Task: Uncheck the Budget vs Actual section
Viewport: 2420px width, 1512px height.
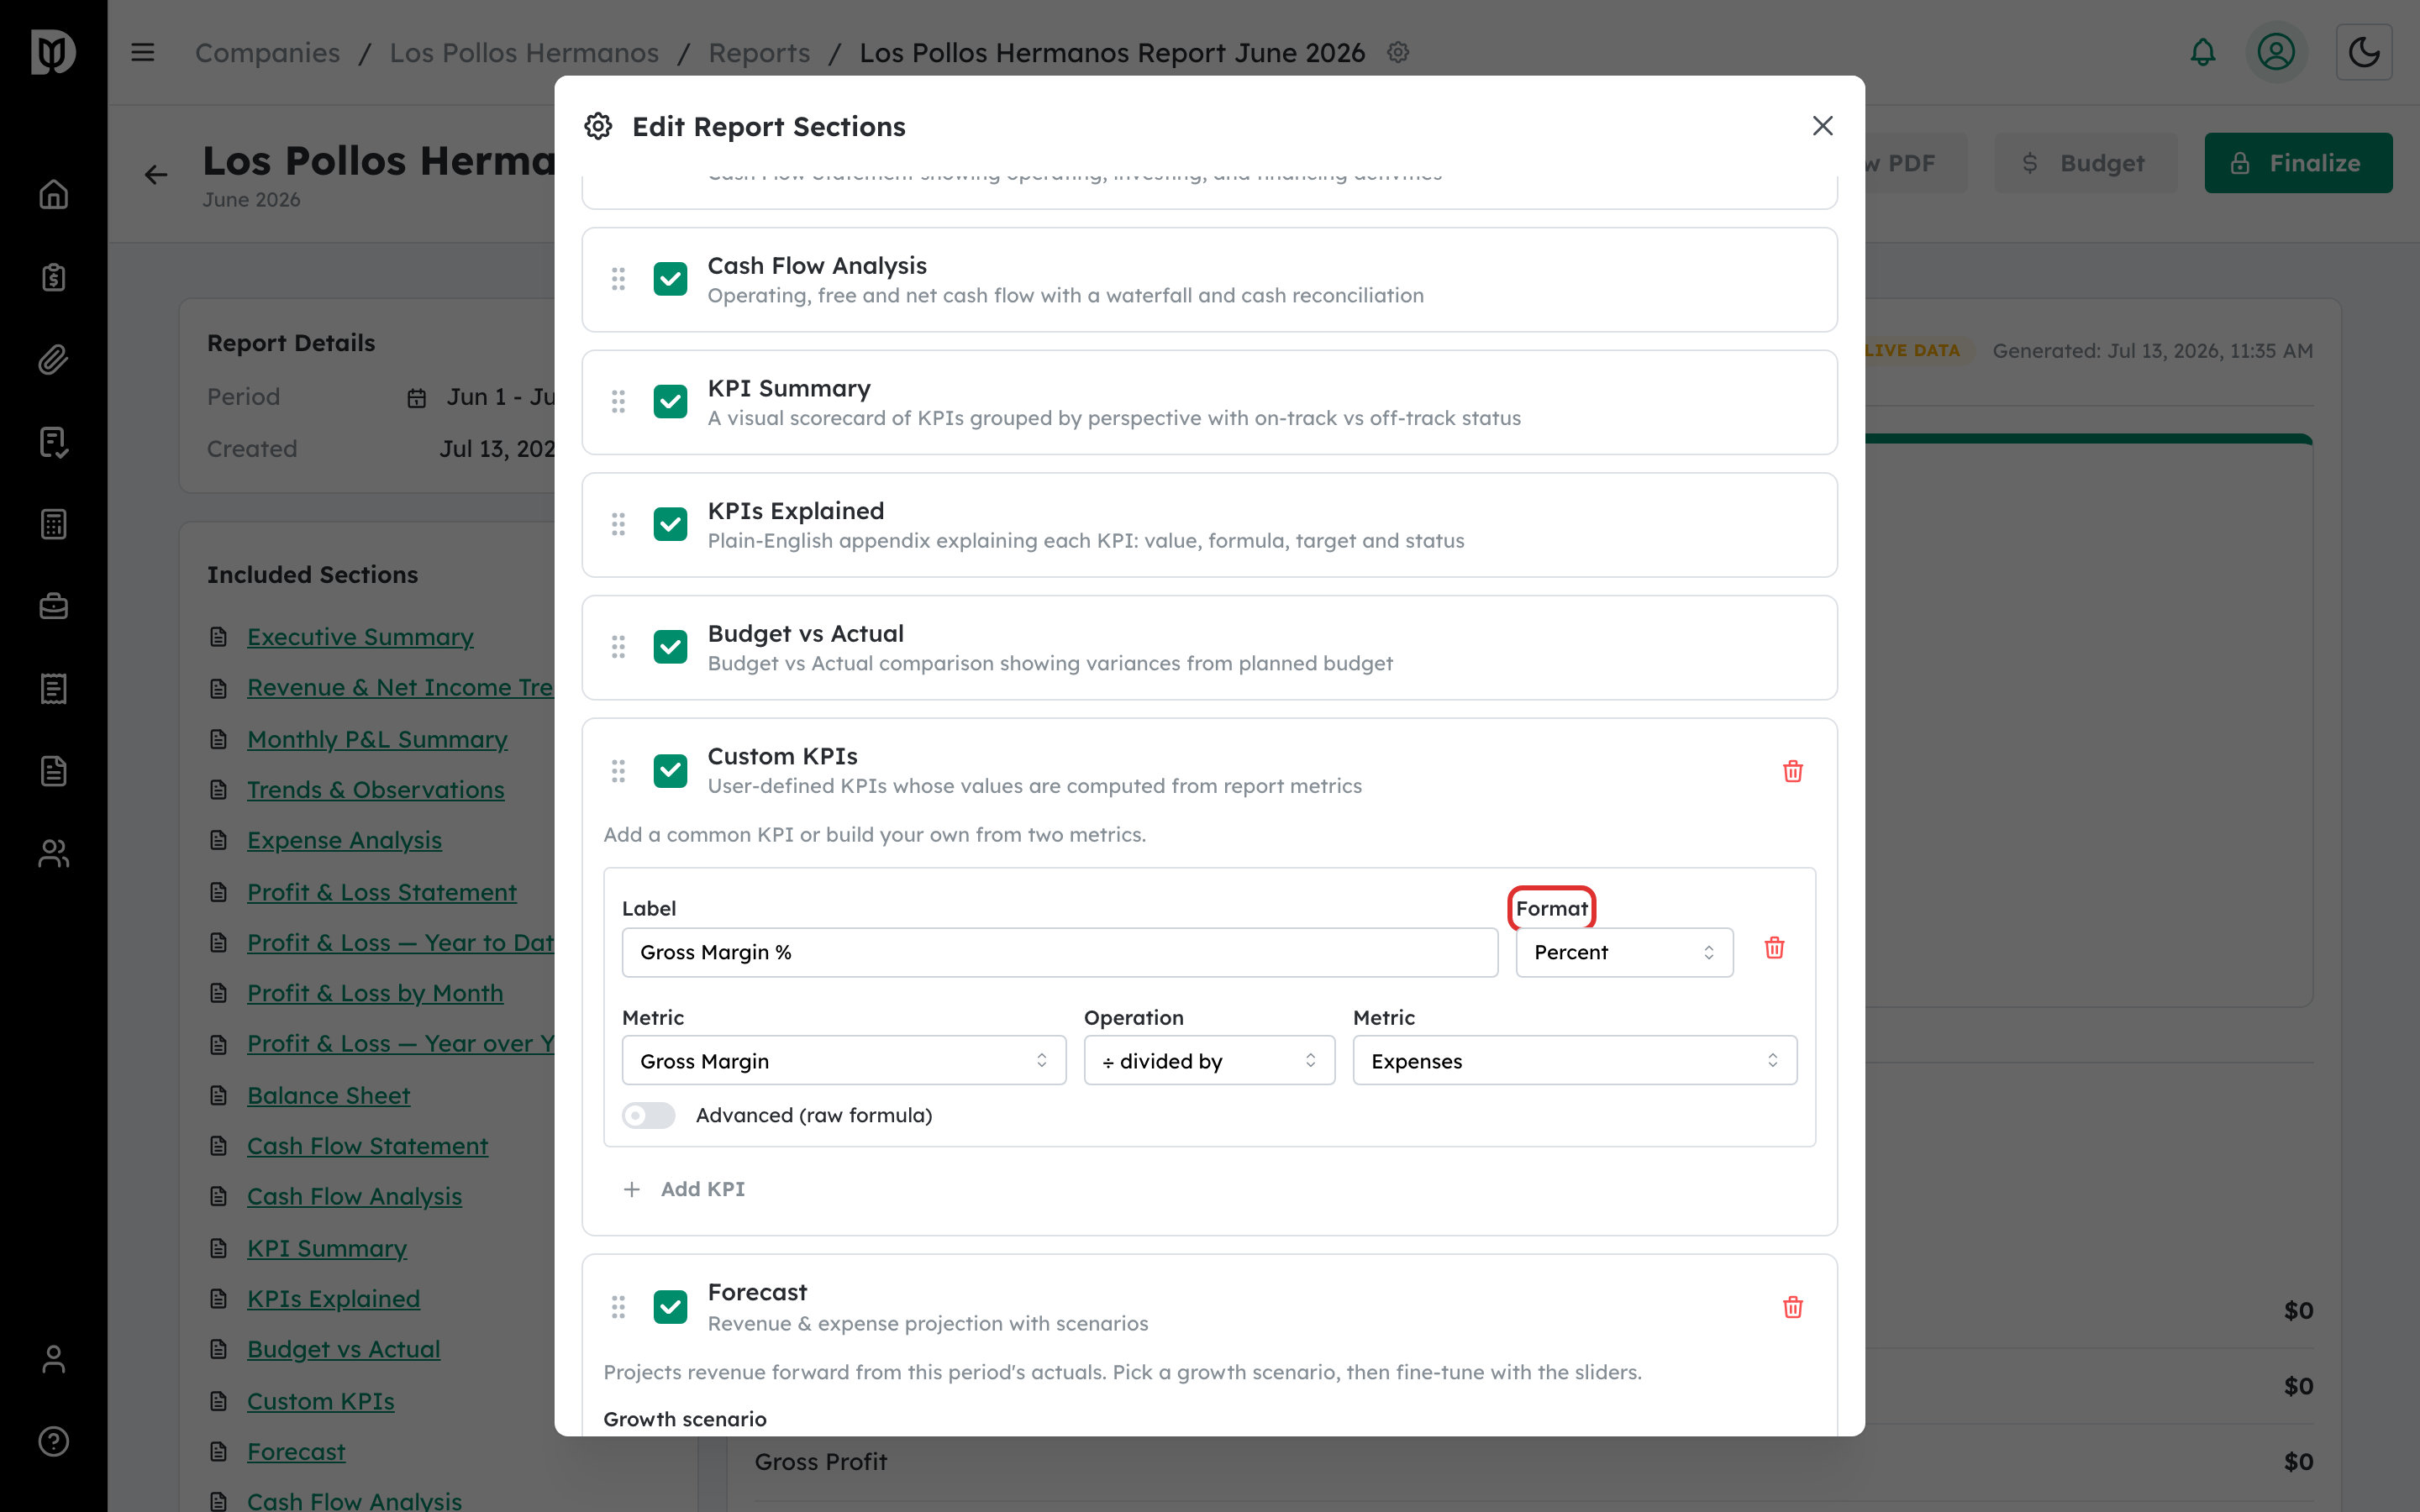Action: point(670,647)
